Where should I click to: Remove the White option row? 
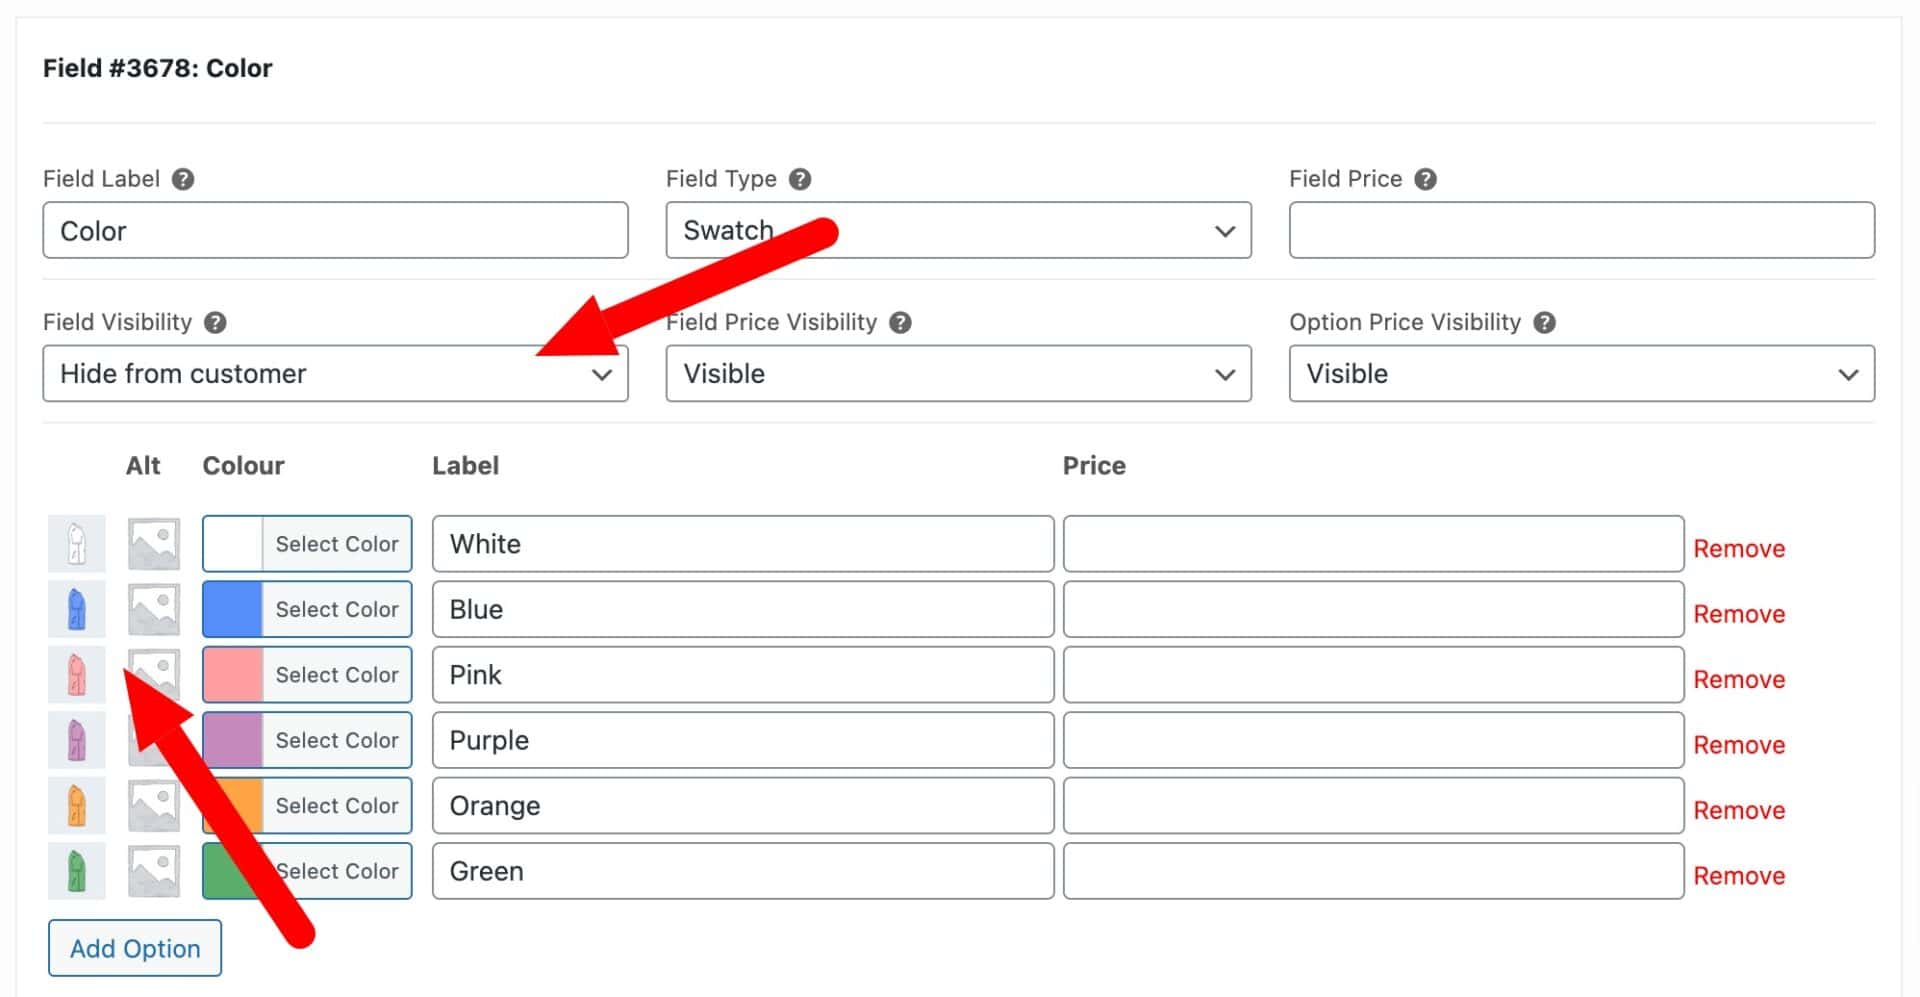click(1738, 548)
